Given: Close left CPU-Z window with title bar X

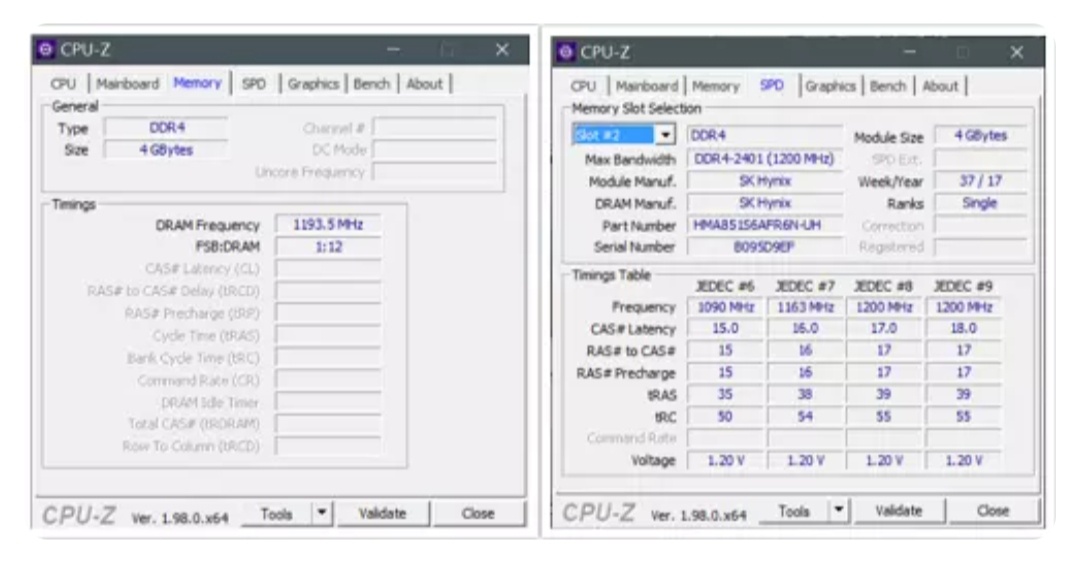Looking at the screenshot, I should pos(502,50).
